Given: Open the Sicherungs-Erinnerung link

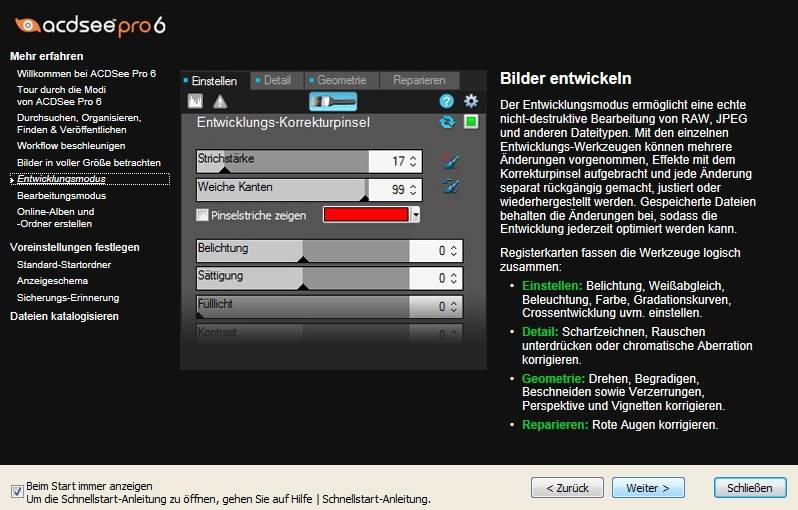Looking at the screenshot, I should coord(68,298).
